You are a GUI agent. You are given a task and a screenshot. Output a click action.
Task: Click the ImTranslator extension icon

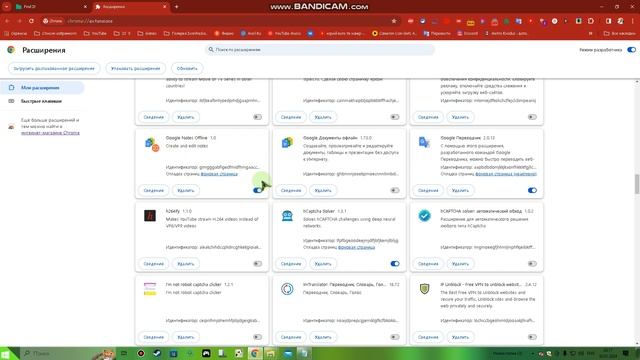coord(287,289)
